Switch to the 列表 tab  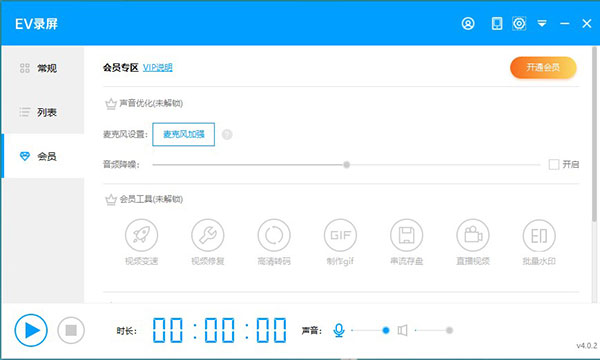click(42, 112)
